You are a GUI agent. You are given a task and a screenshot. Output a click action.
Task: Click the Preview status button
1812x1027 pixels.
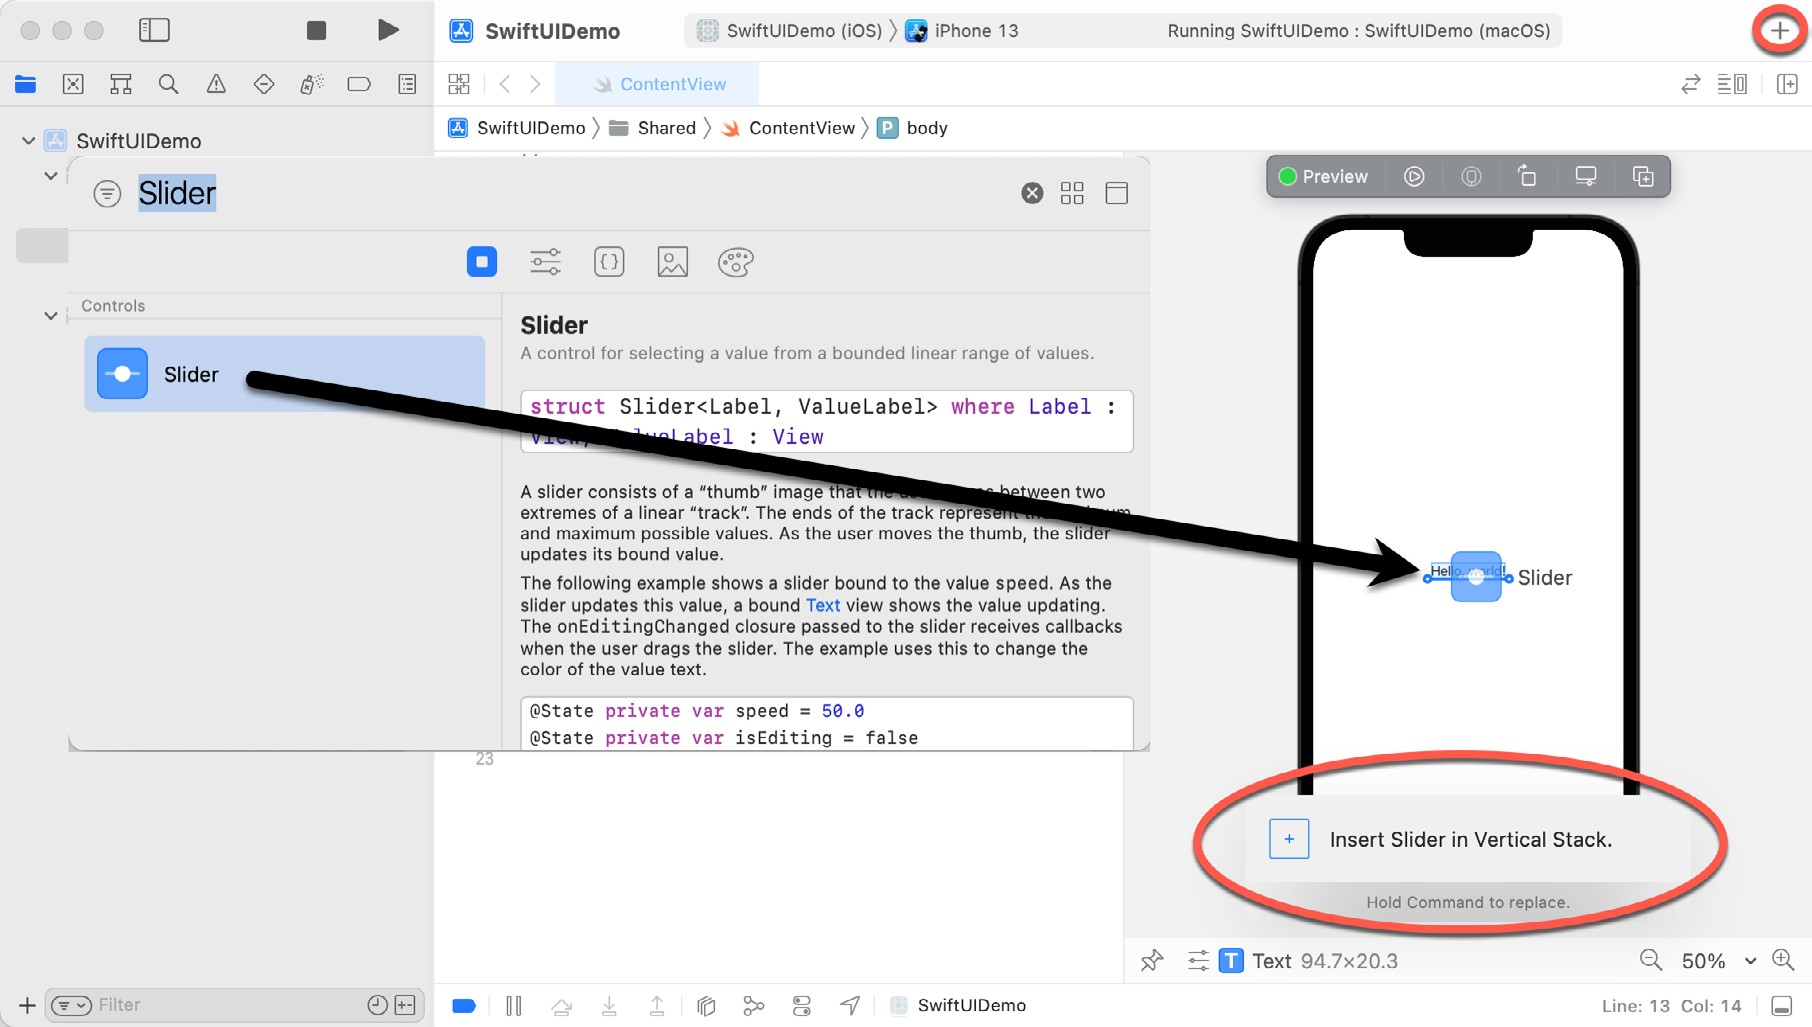[1323, 177]
